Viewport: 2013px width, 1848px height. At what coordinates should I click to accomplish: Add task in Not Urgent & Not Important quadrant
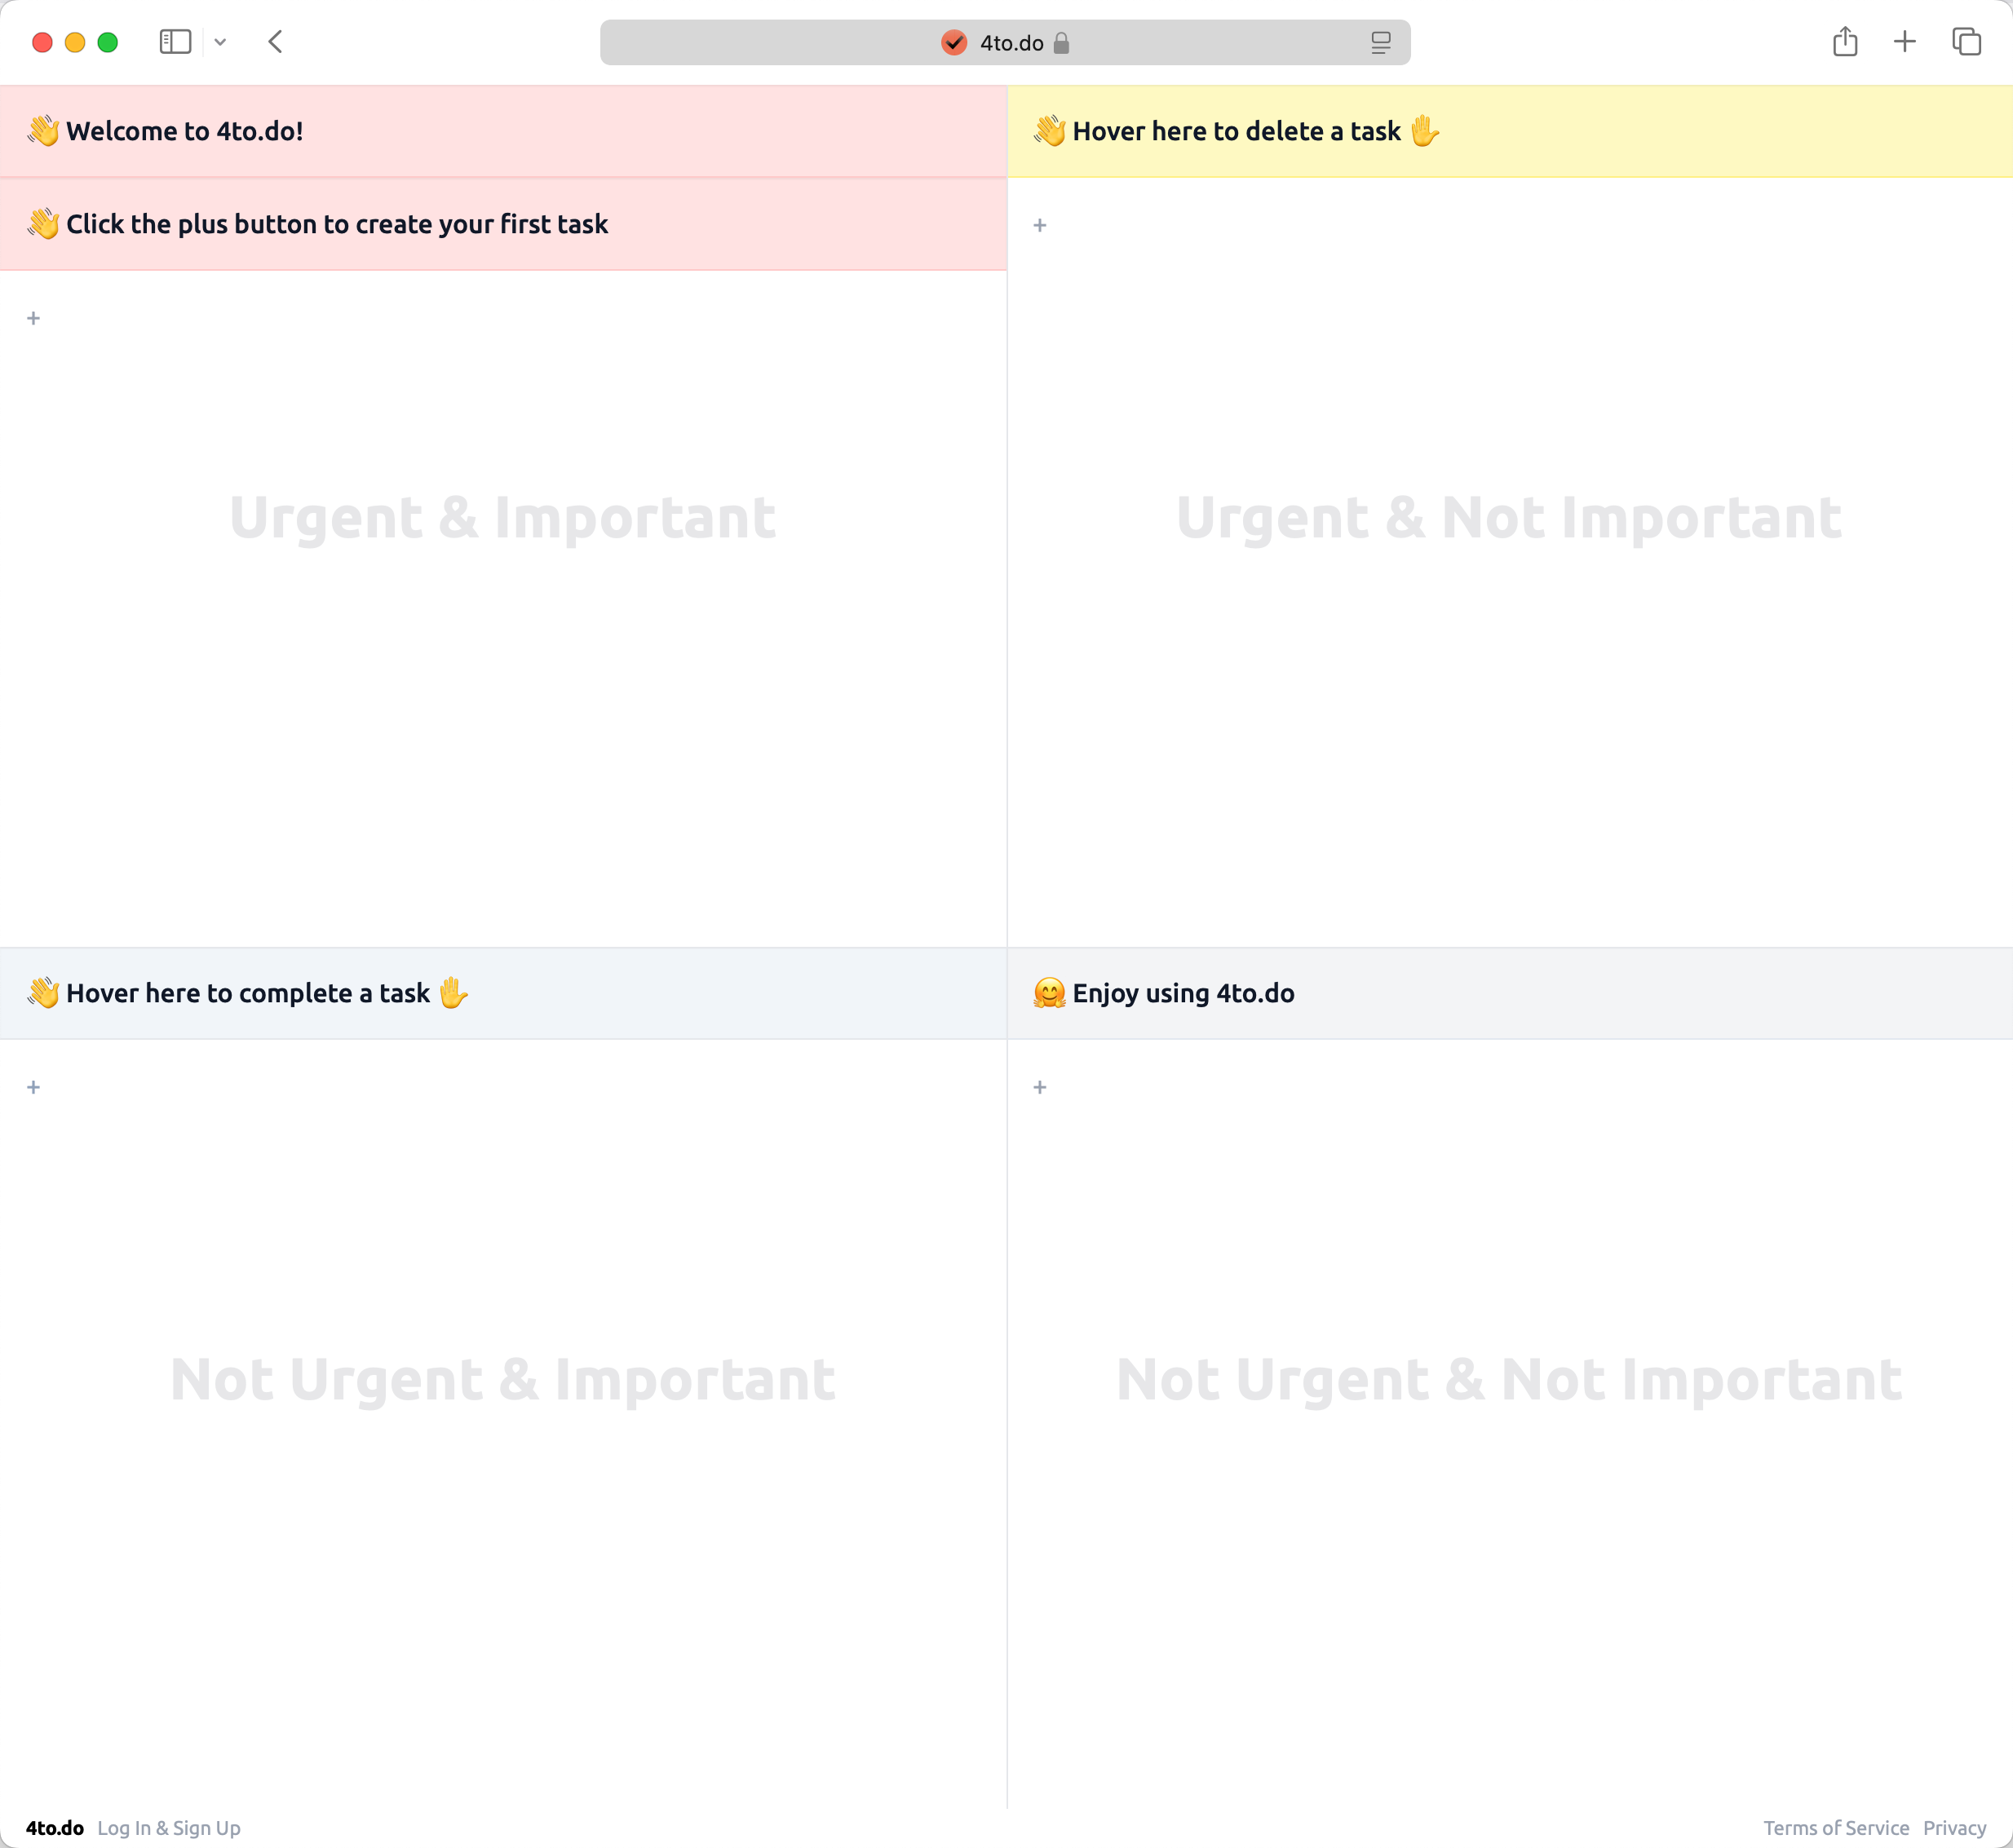[1039, 1087]
